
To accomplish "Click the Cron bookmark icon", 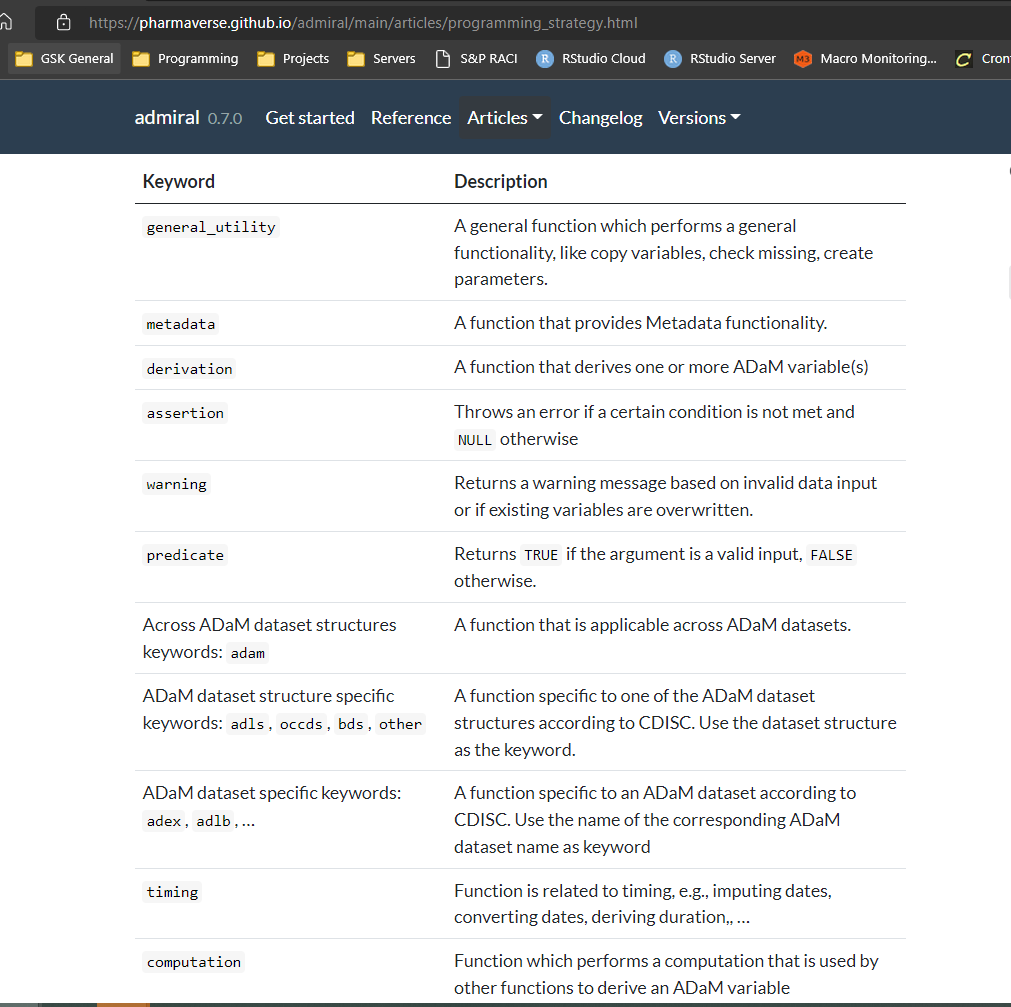I will pos(965,58).
